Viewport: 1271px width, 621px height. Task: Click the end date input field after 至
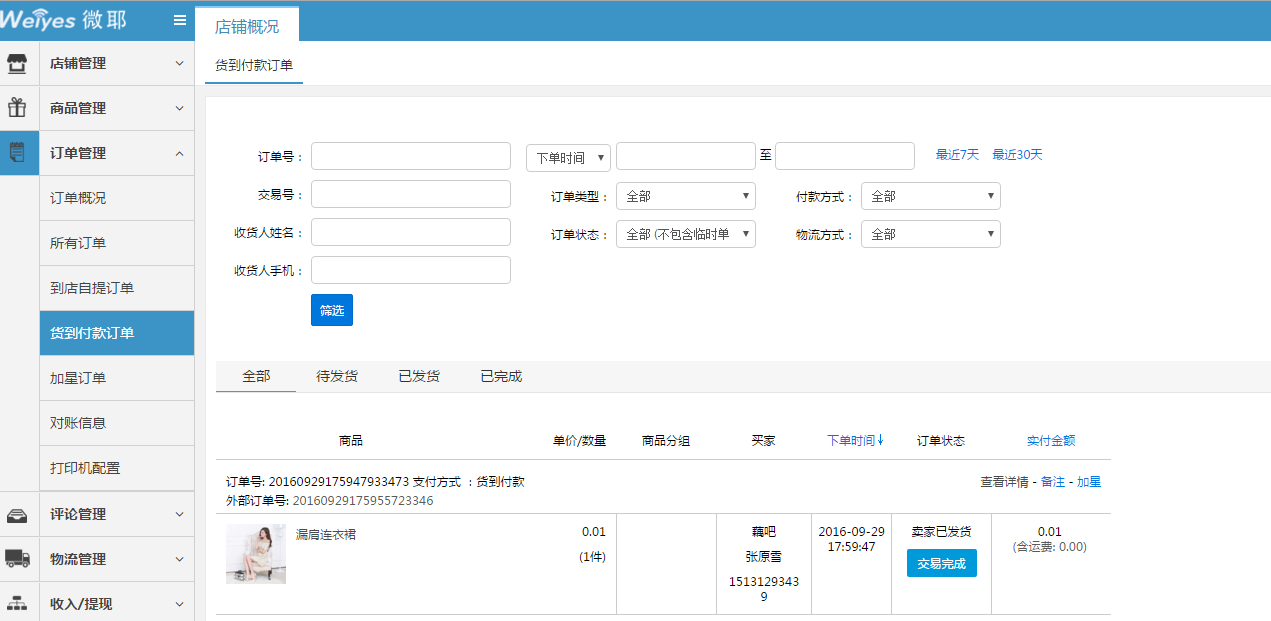pyautogui.click(x=845, y=156)
